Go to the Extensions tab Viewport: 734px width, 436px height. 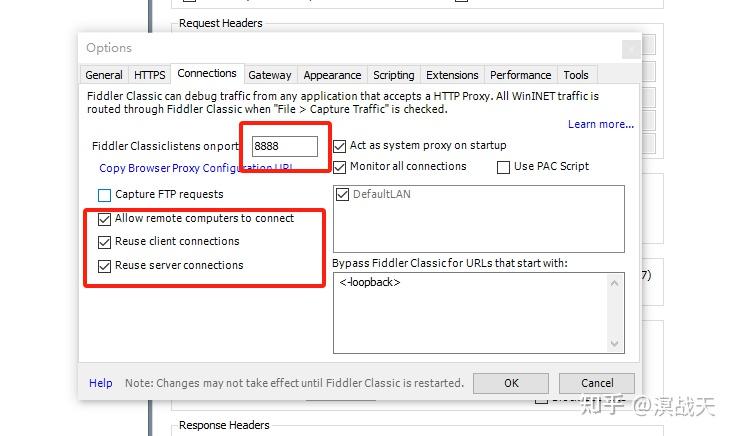click(x=452, y=75)
